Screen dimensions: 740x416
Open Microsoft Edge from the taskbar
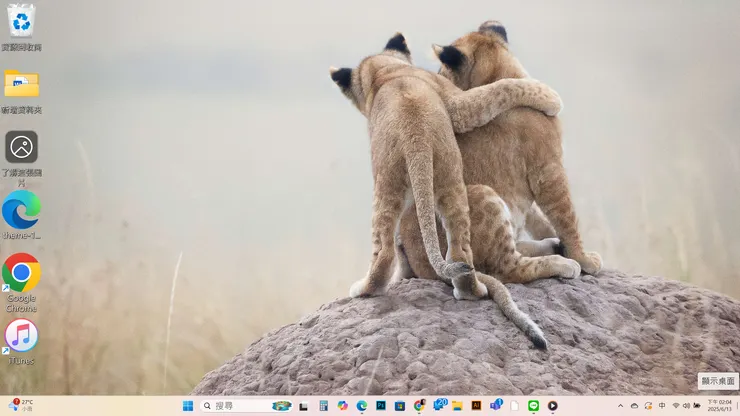click(x=362, y=406)
